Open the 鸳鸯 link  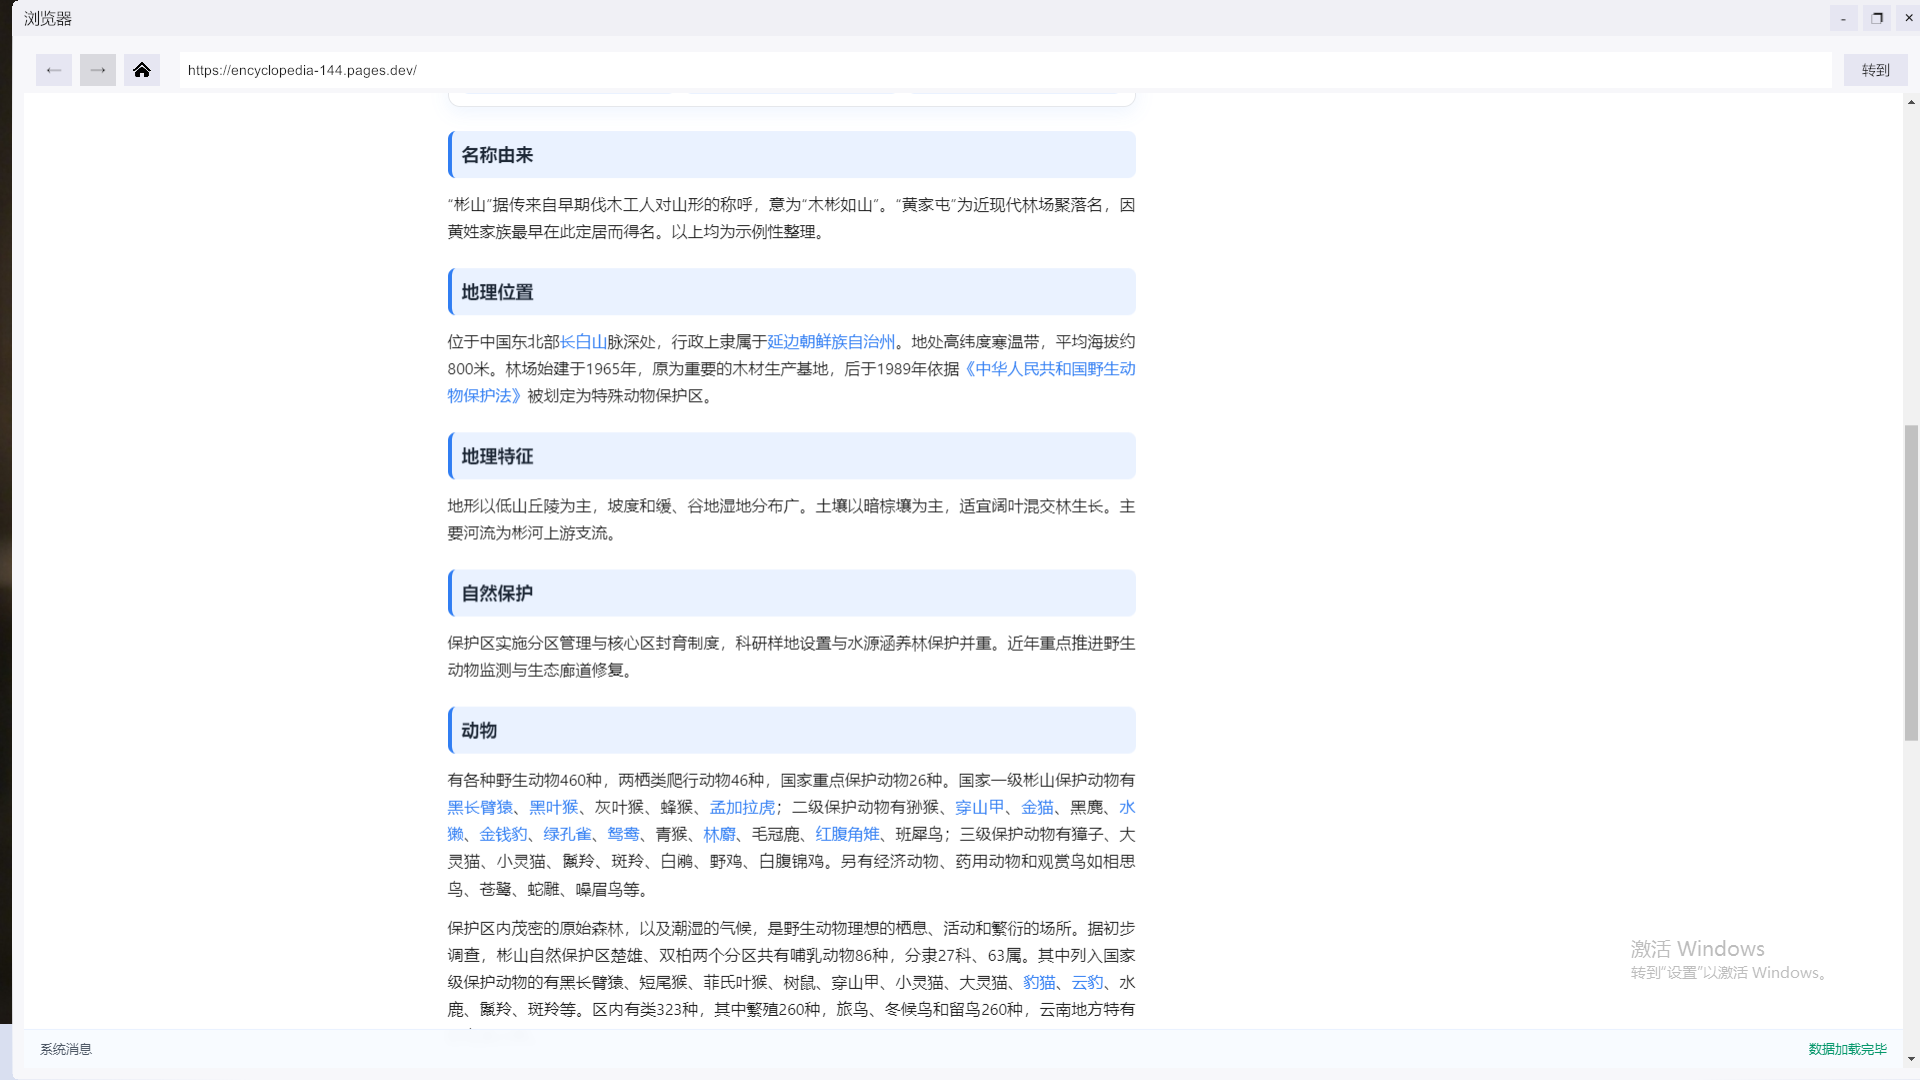pos(624,834)
